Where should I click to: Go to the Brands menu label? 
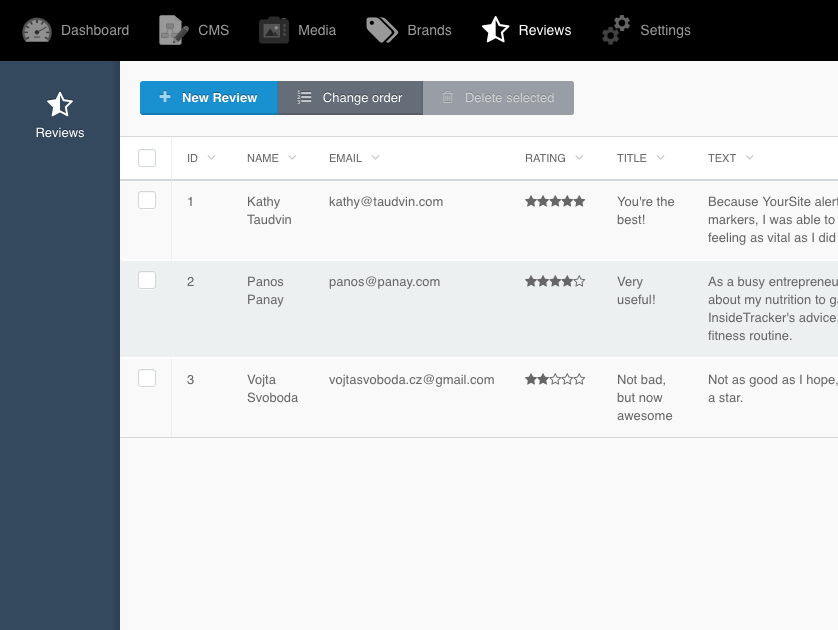tap(429, 30)
